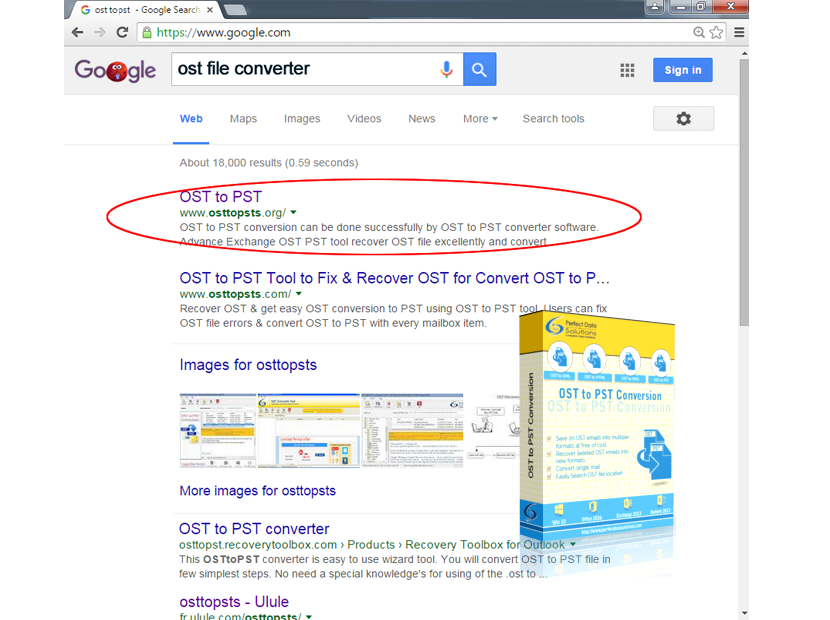Expand the More search category dropdown
This screenshot has width=830, height=620.
480,119
